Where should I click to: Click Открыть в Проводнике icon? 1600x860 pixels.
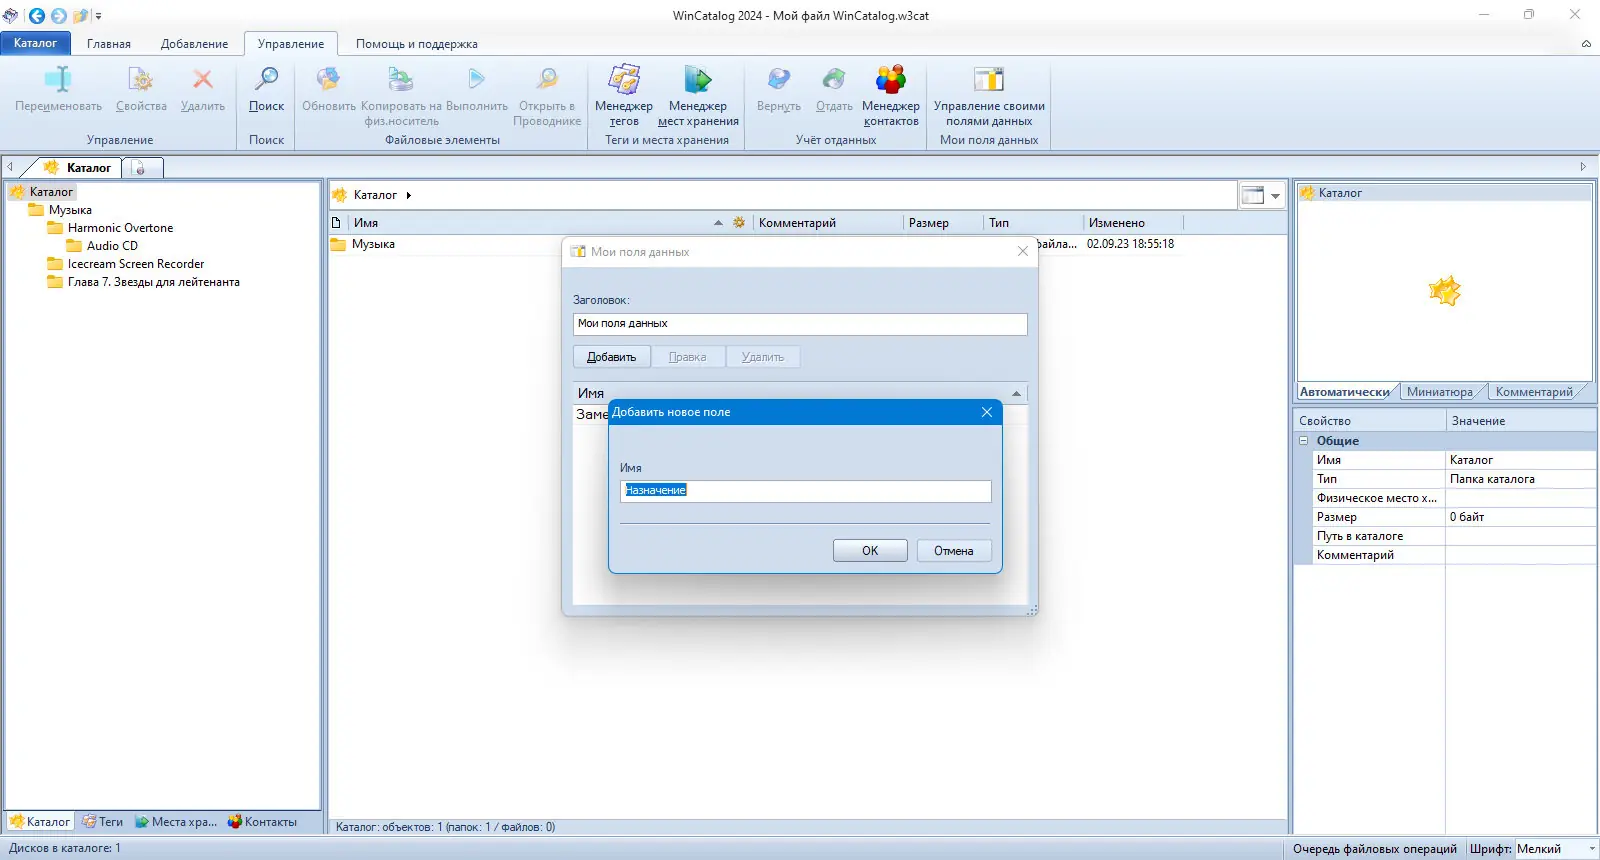[547, 79]
